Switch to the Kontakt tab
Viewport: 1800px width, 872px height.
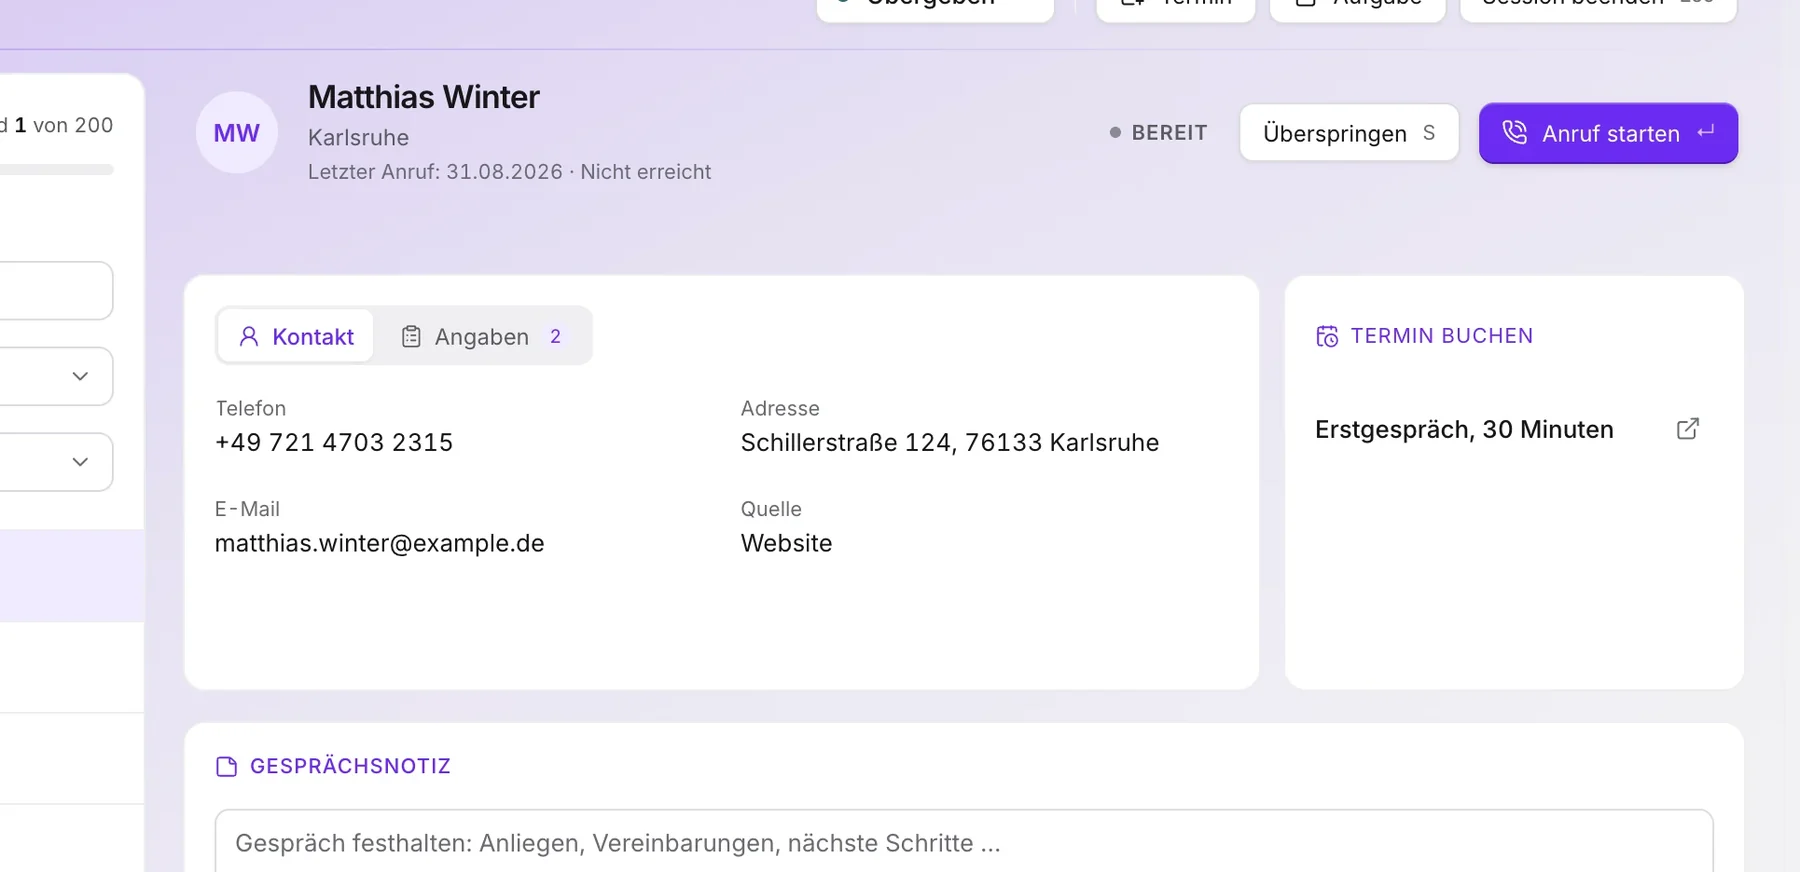pyautogui.click(x=296, y=337)
